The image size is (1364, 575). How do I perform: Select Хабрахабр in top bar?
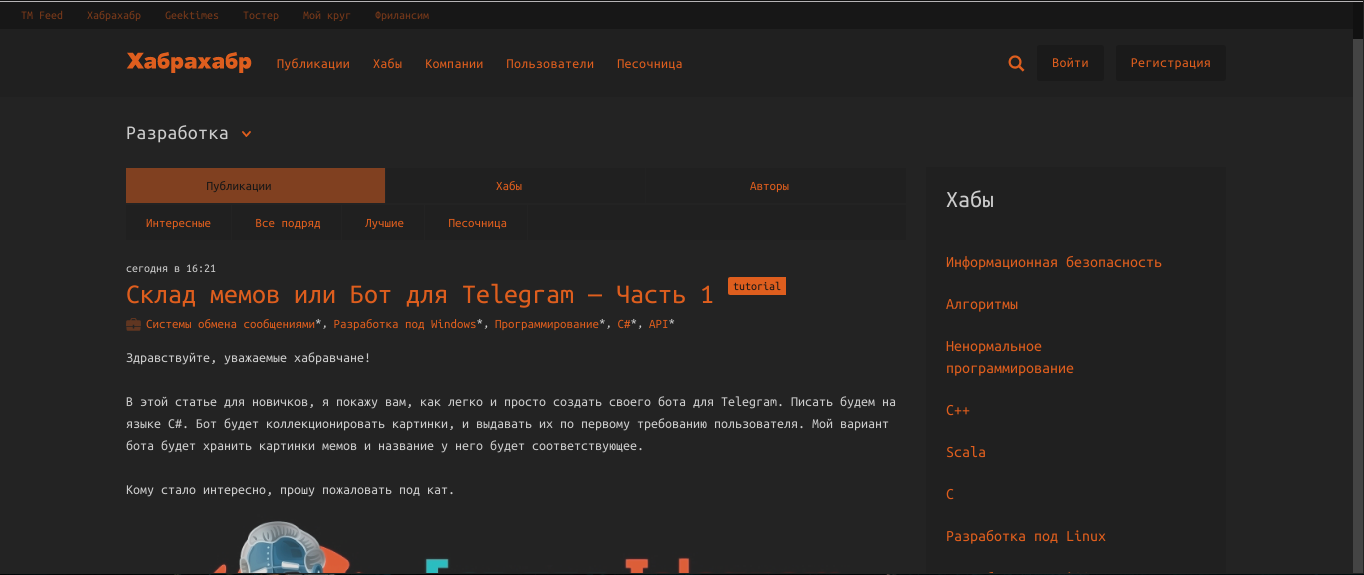coord(114,16)
